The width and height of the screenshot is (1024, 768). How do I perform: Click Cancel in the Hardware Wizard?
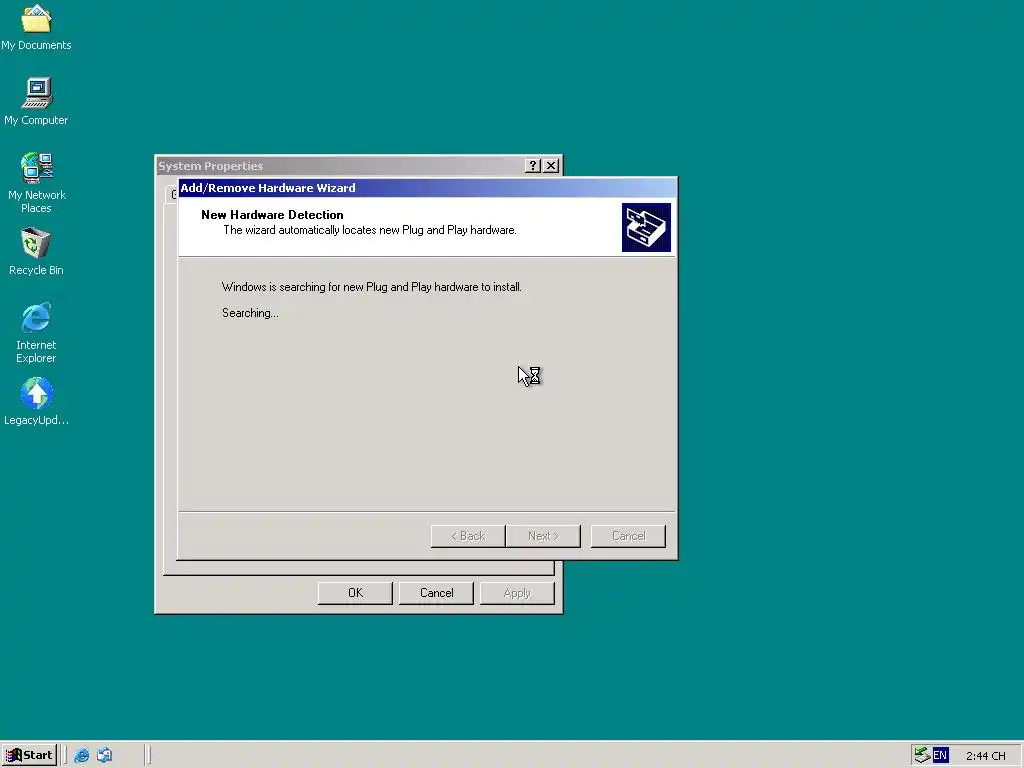tap(628, 536)
